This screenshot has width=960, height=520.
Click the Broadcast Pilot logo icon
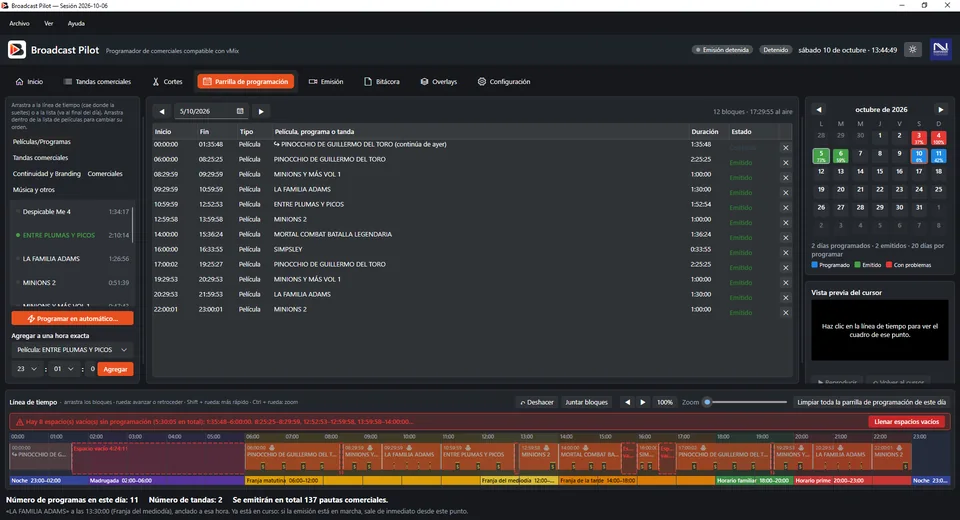tap(17, 50)
